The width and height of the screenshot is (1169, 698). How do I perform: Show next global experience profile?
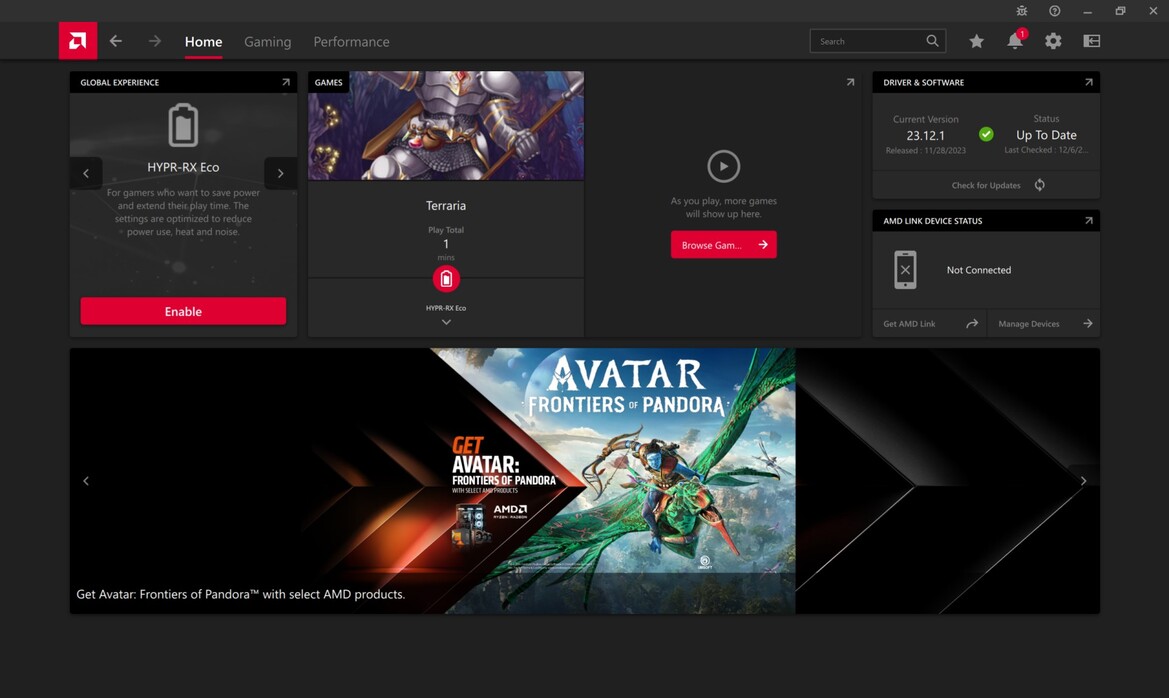point(280,174)
